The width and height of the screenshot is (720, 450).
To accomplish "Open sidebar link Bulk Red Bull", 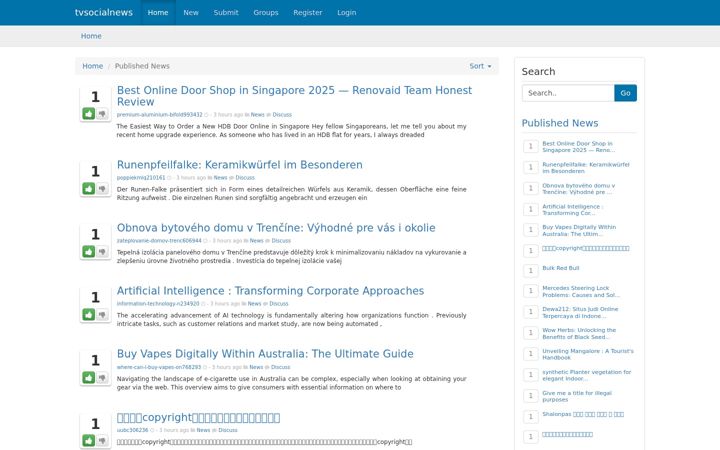I will tap(561, 268).
